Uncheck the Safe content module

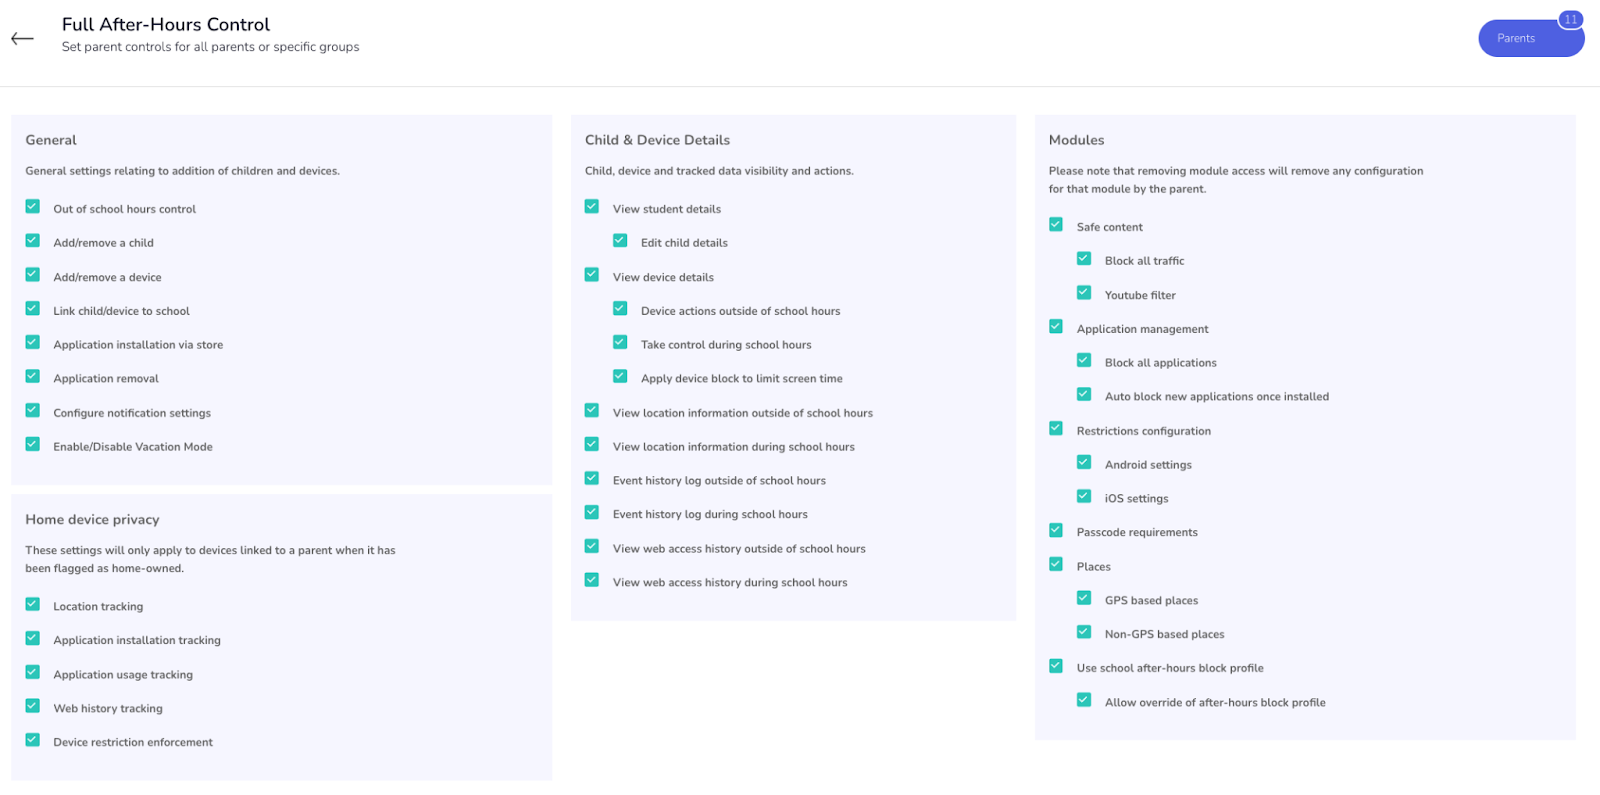point(1056,225)
